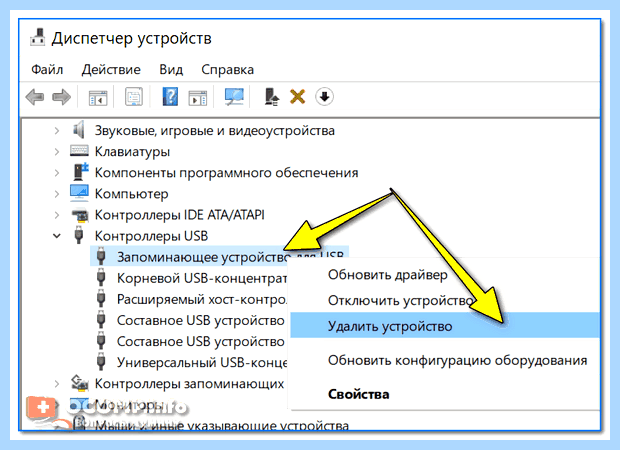Click the keyboard icon beside Клавиатуры
This screenshot has height=450, width=620.
point(79,151)
